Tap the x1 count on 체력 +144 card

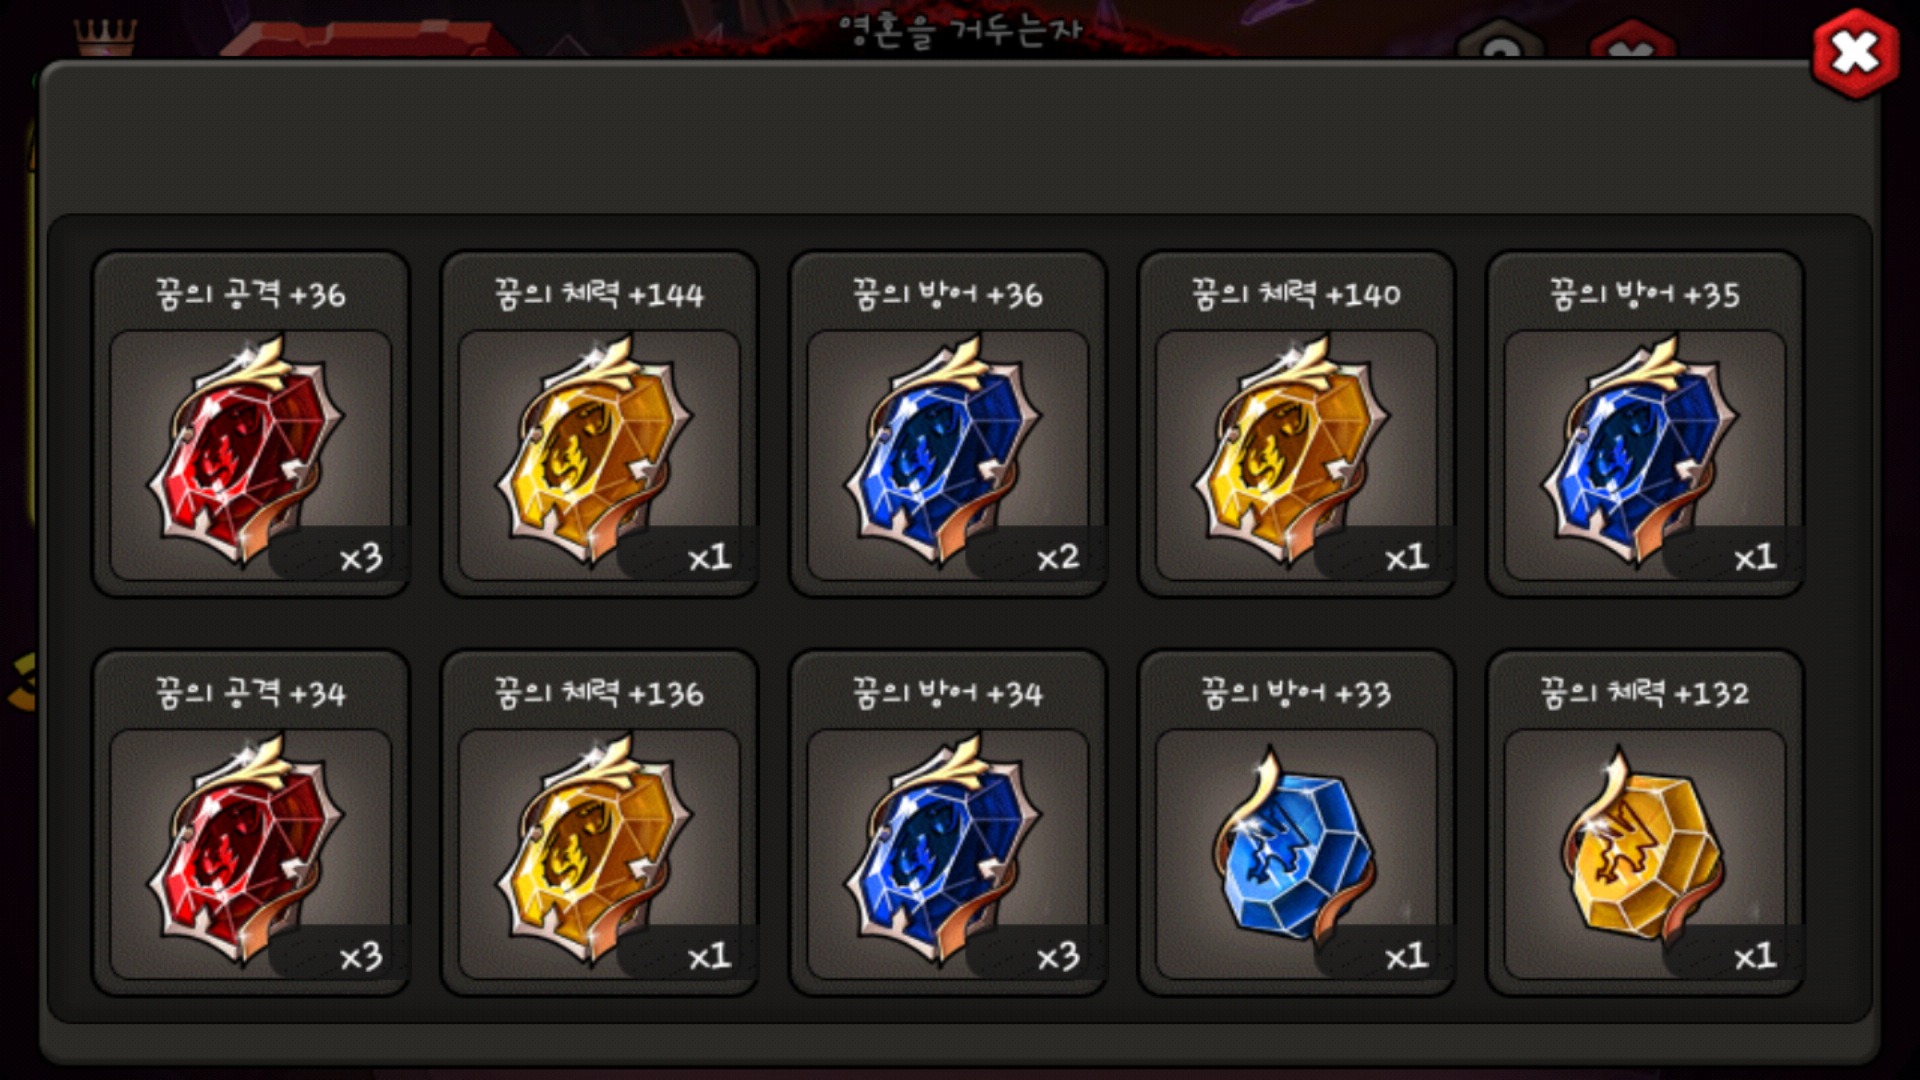709,557
